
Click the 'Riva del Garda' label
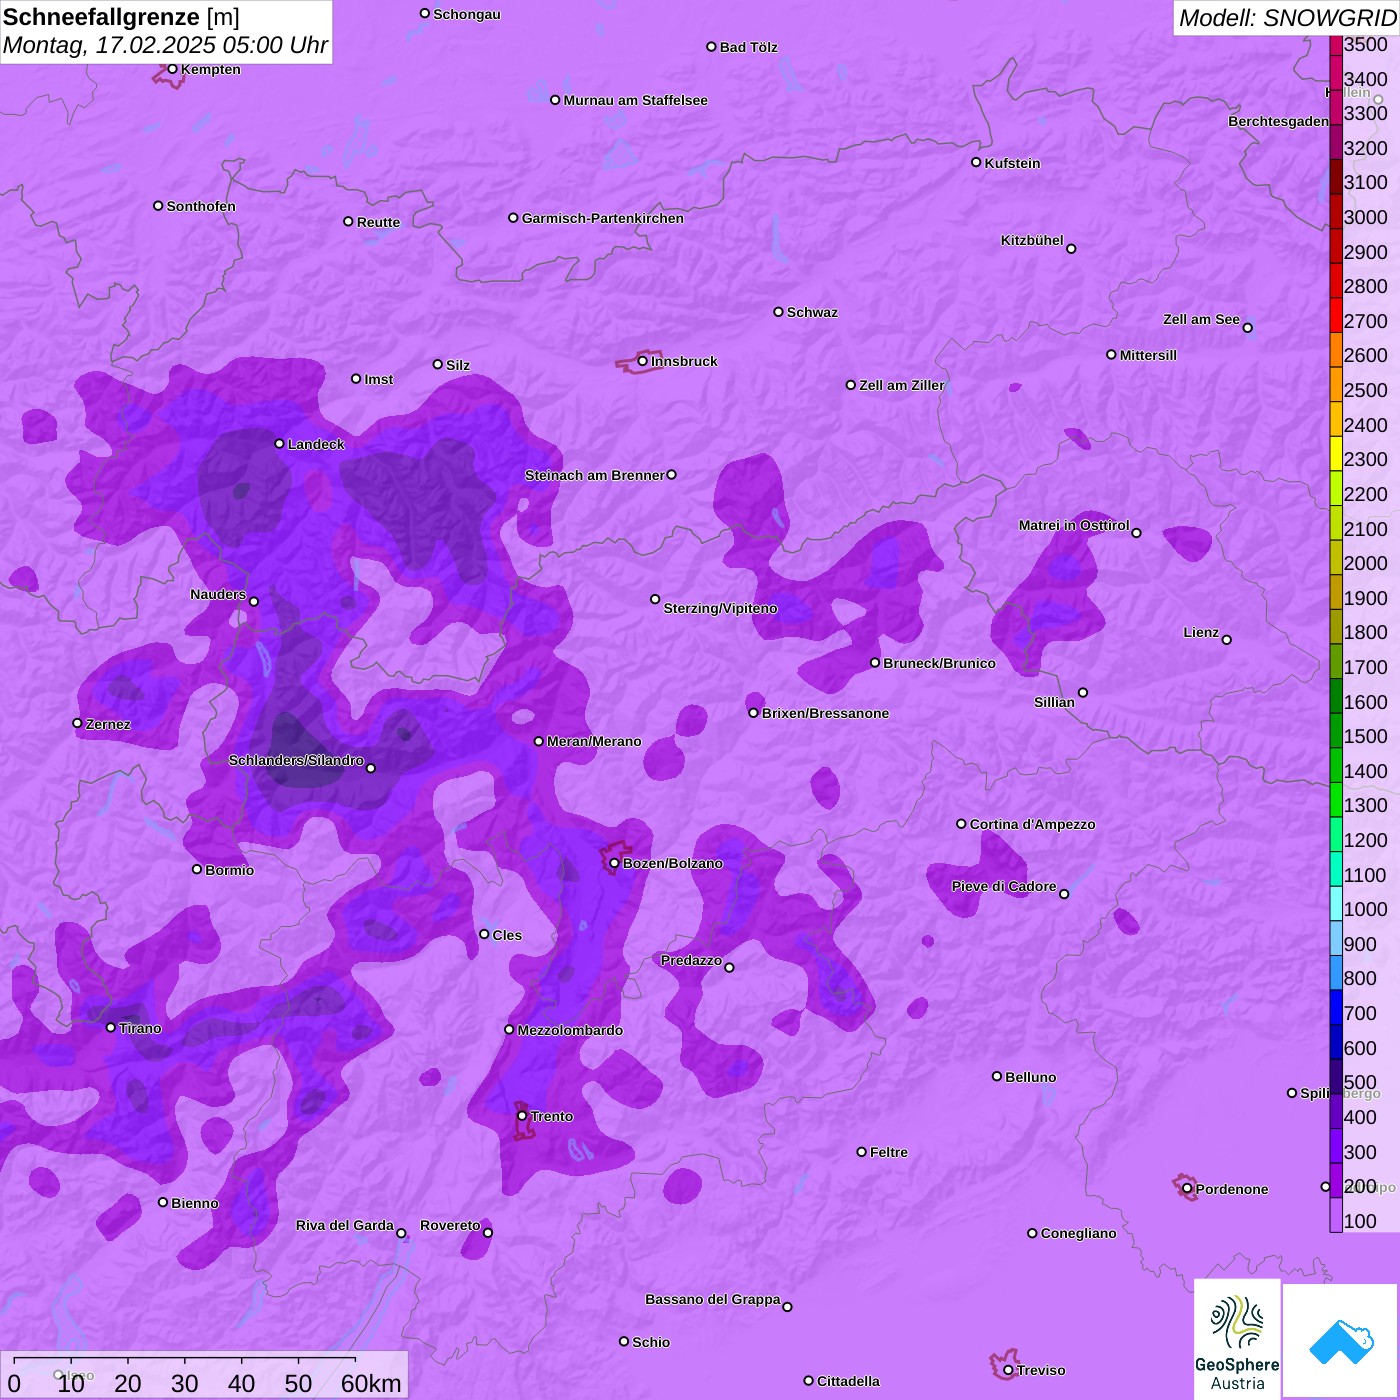345,1225
